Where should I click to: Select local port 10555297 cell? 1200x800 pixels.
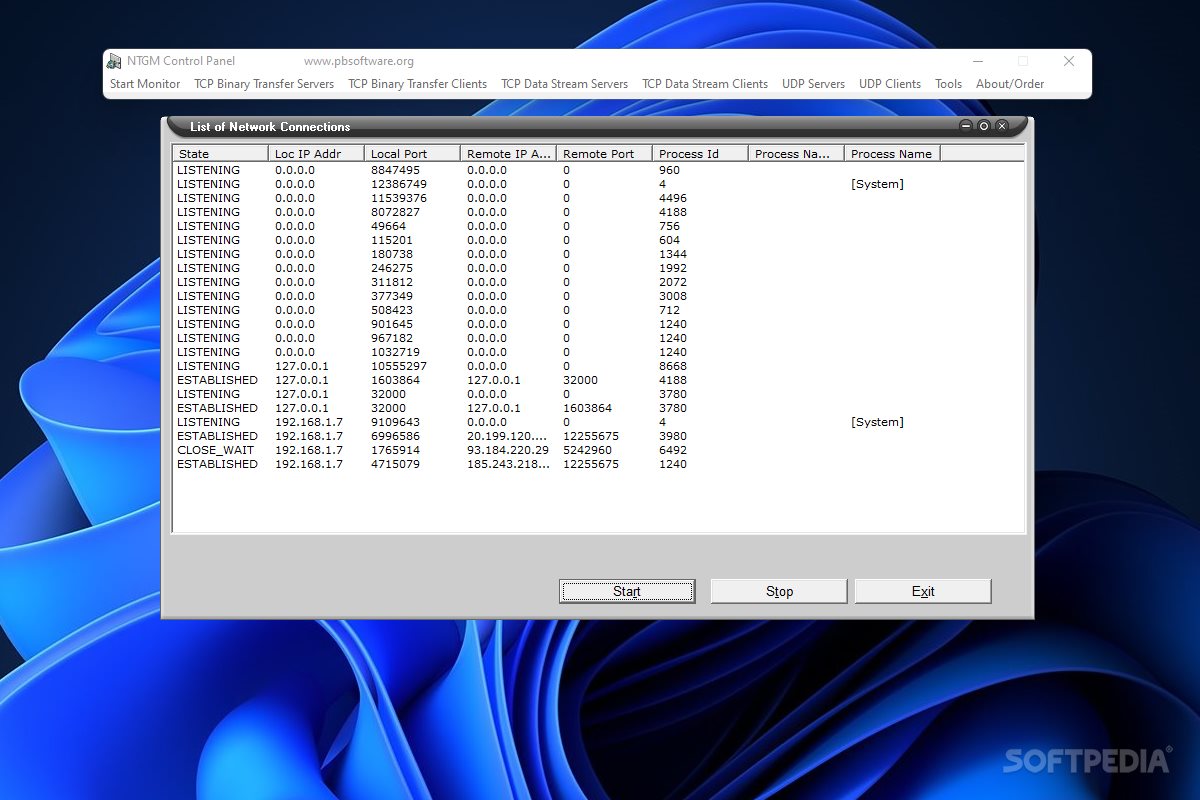click(398, 366)
